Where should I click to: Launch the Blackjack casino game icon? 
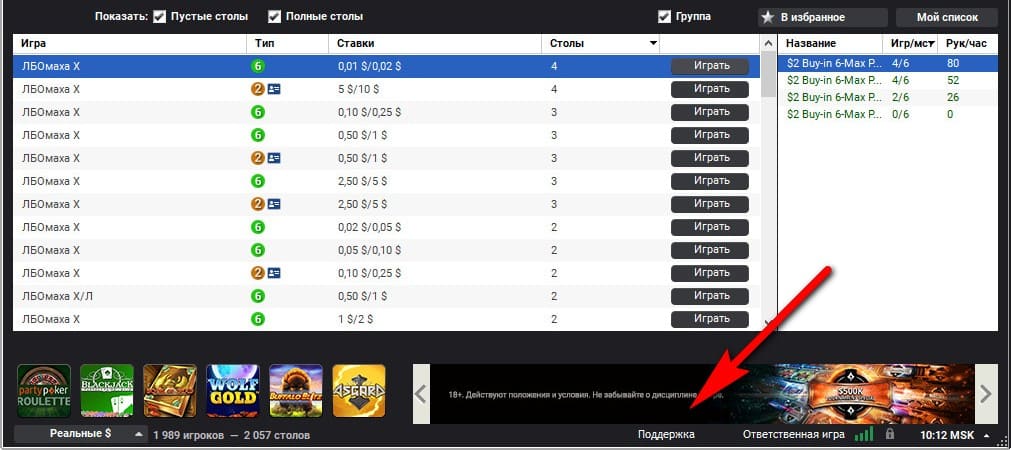click(x=107, y=391)
